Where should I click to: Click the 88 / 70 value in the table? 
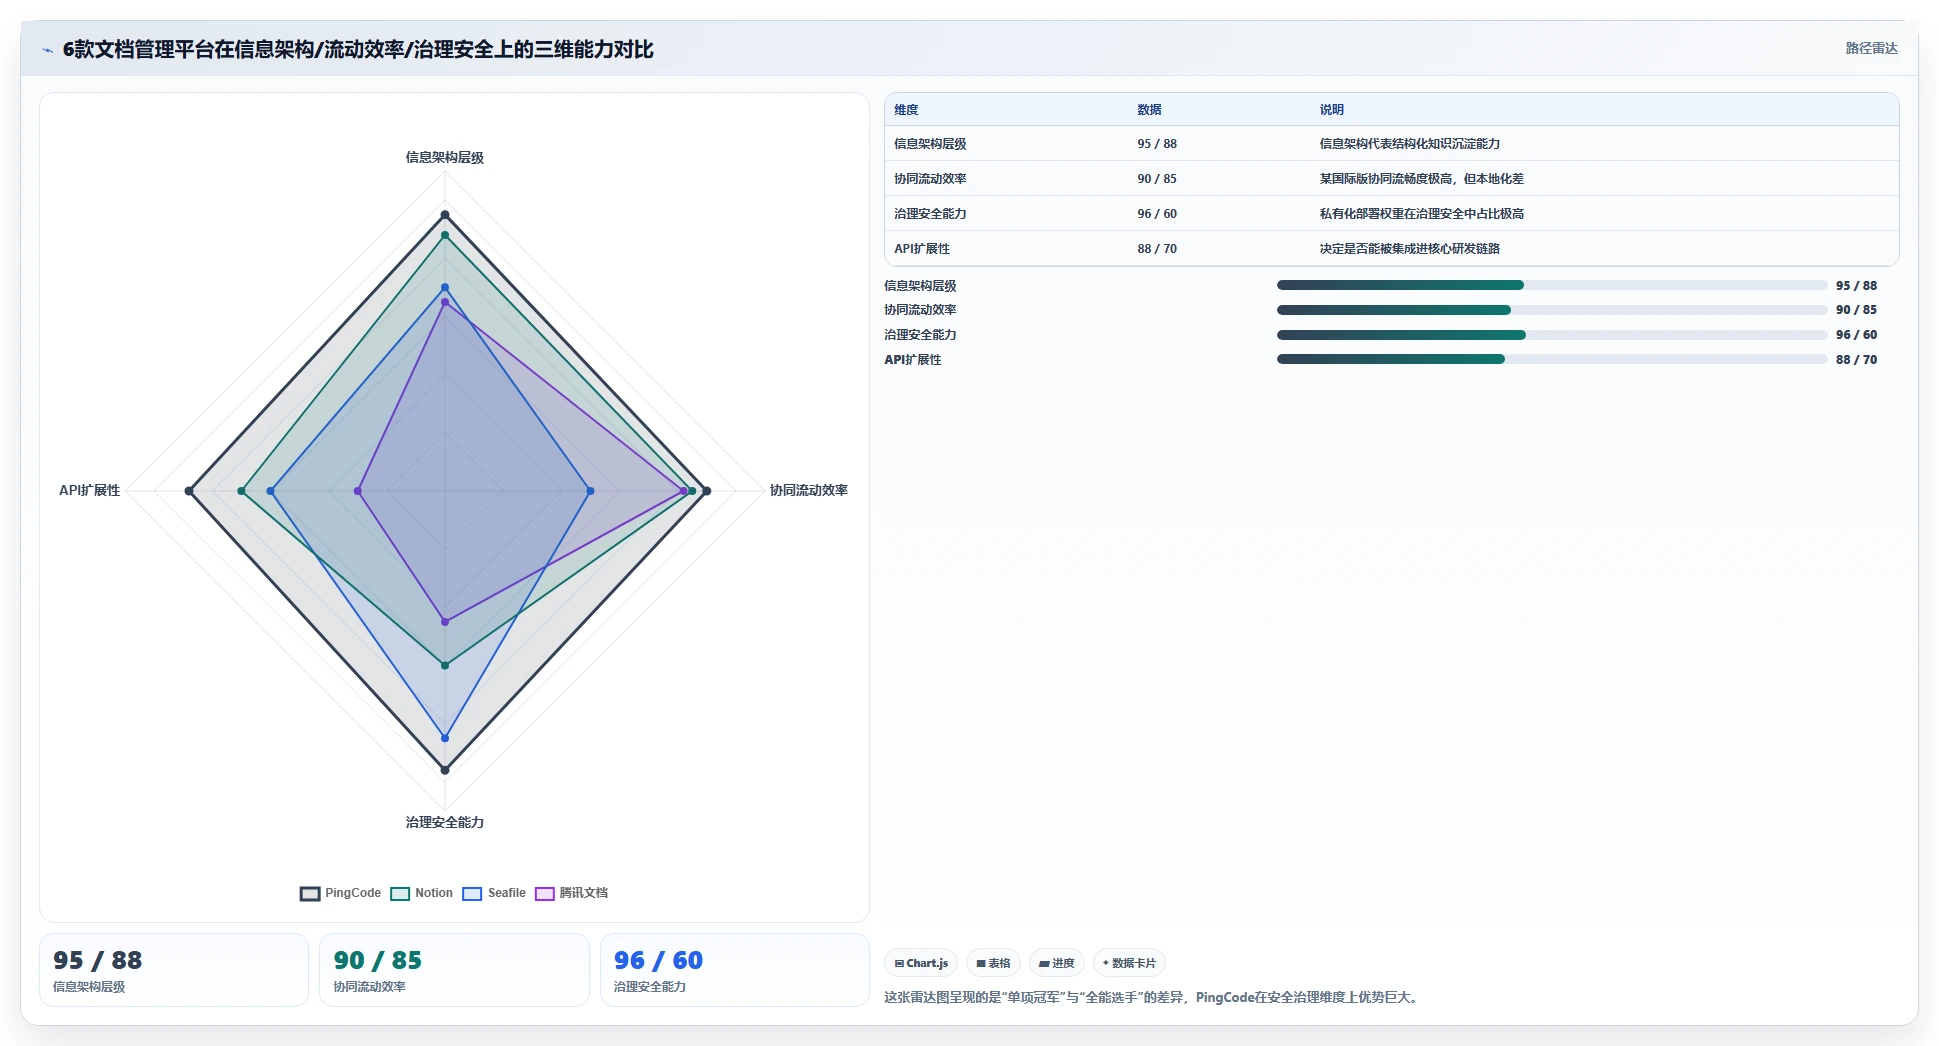[1157, 249]
